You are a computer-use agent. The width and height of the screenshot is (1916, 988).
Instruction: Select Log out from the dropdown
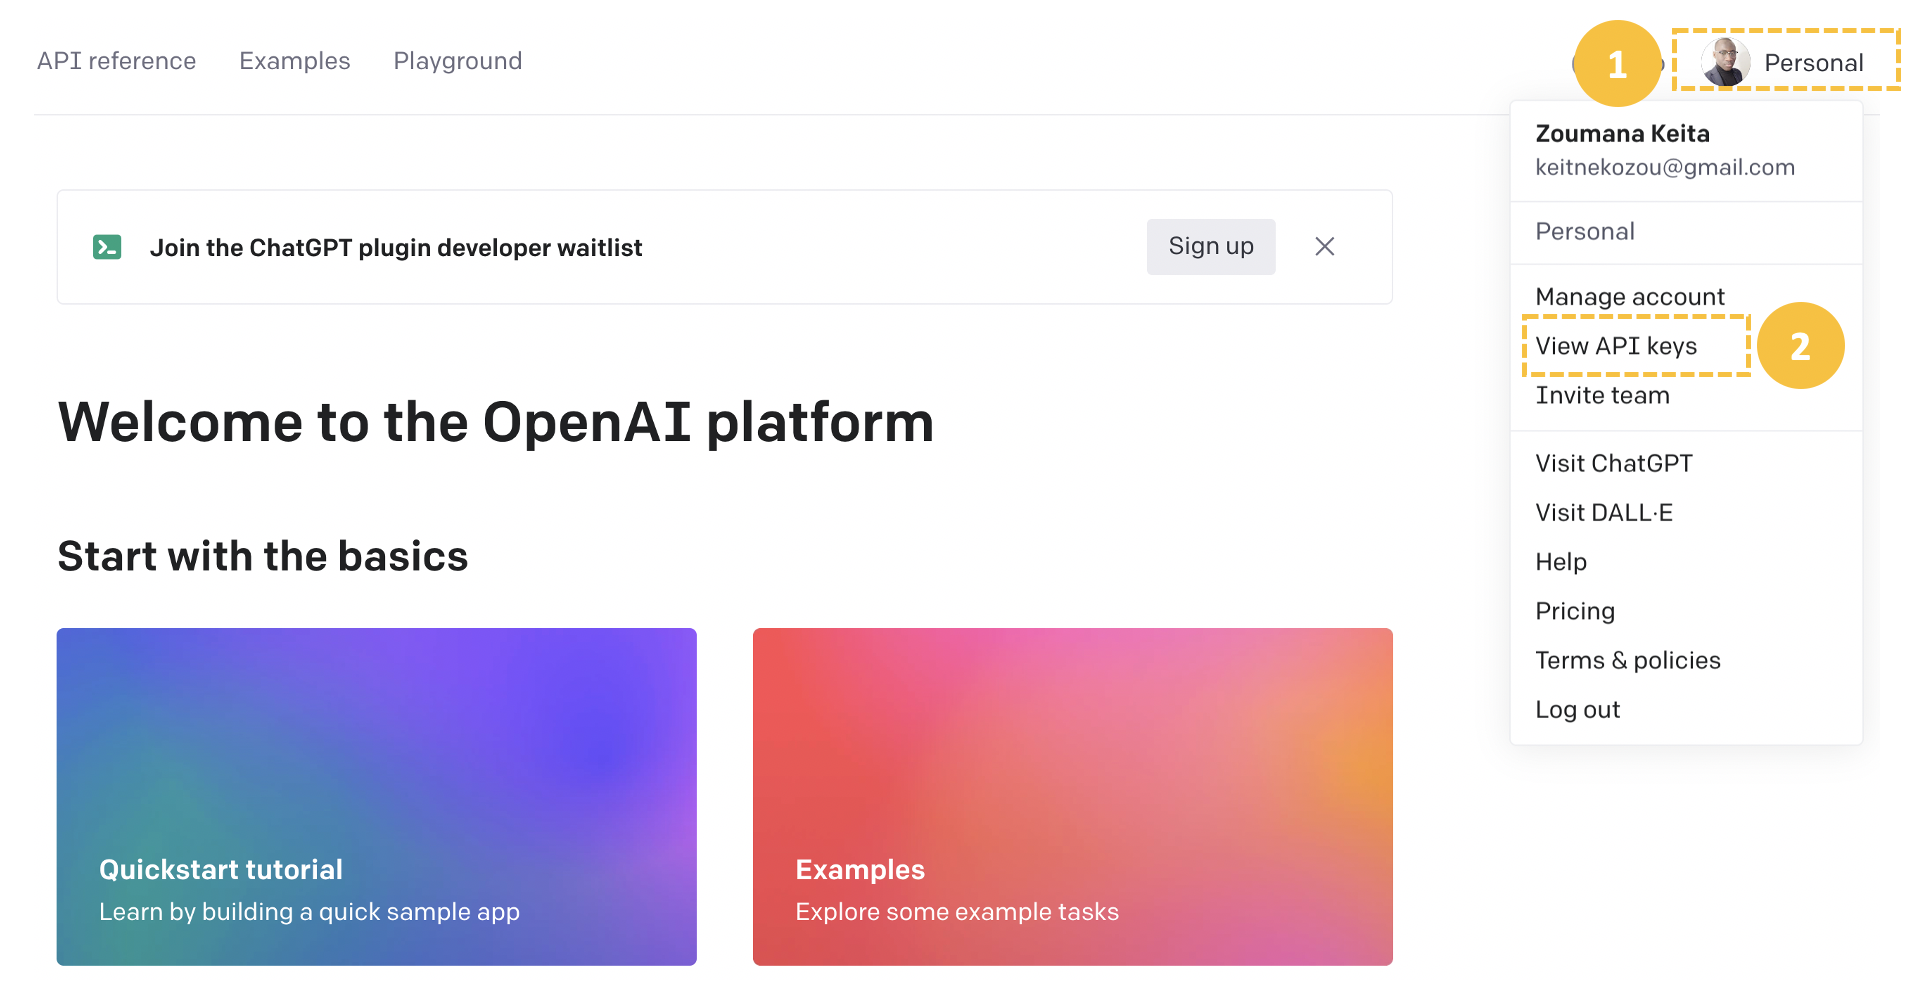1578,709
